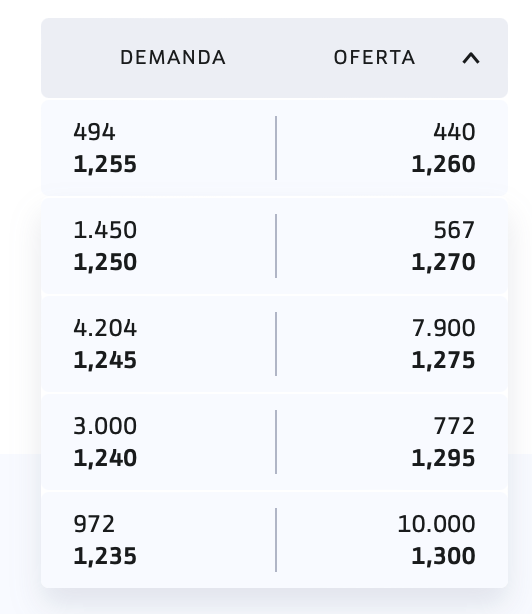Select ask price 1,260
532x614 pixels.
click(x=443, y=164)
